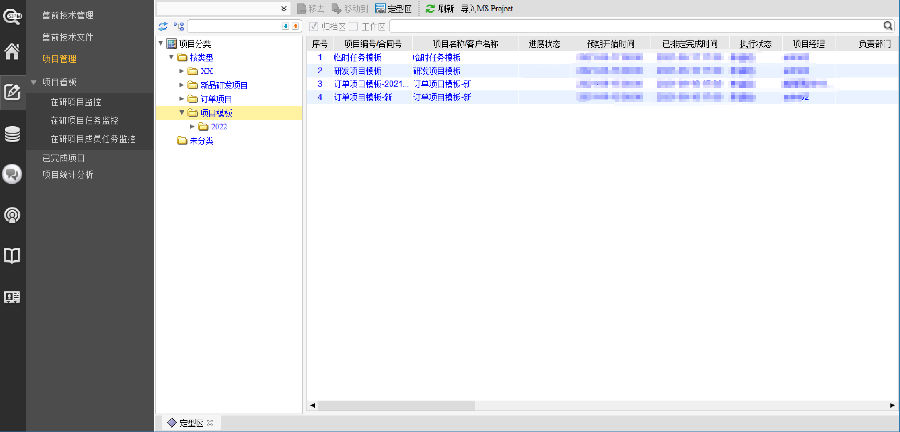Viewport: 900px width, 432px height.
Task: Toggle the 工作区 checkbox
Action: tap(353, 26)
